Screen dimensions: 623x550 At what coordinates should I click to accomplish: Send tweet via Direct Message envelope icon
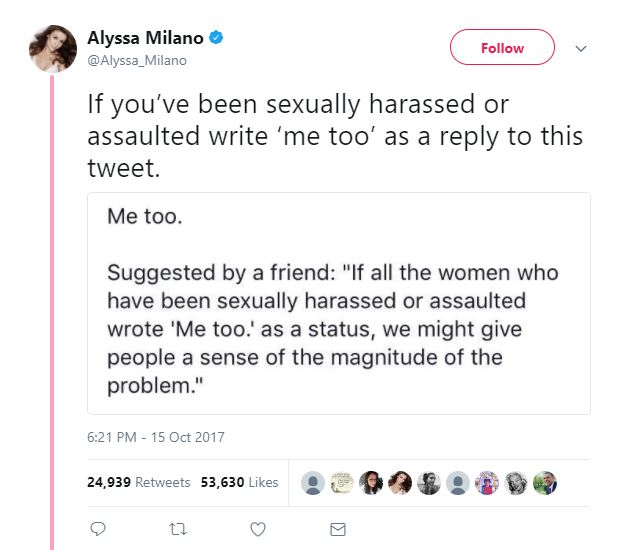coord(338,527)
